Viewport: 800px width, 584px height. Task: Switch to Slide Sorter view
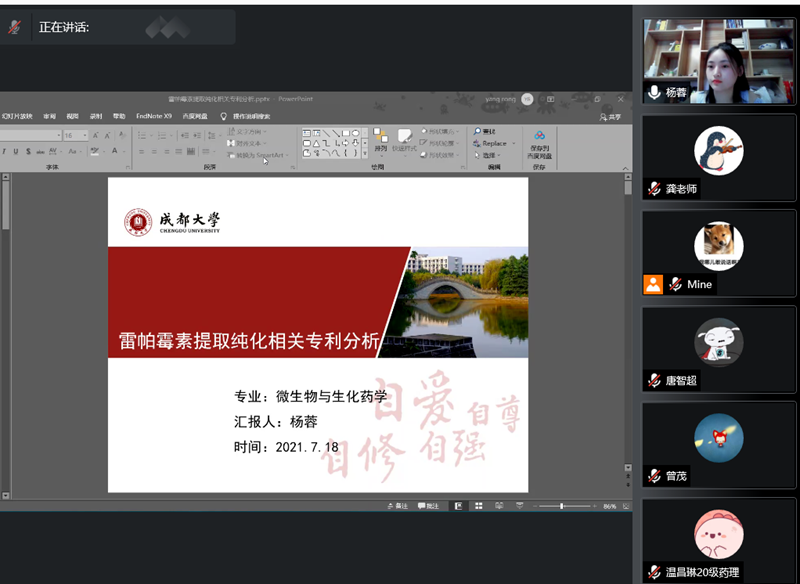tap(479, 506)
